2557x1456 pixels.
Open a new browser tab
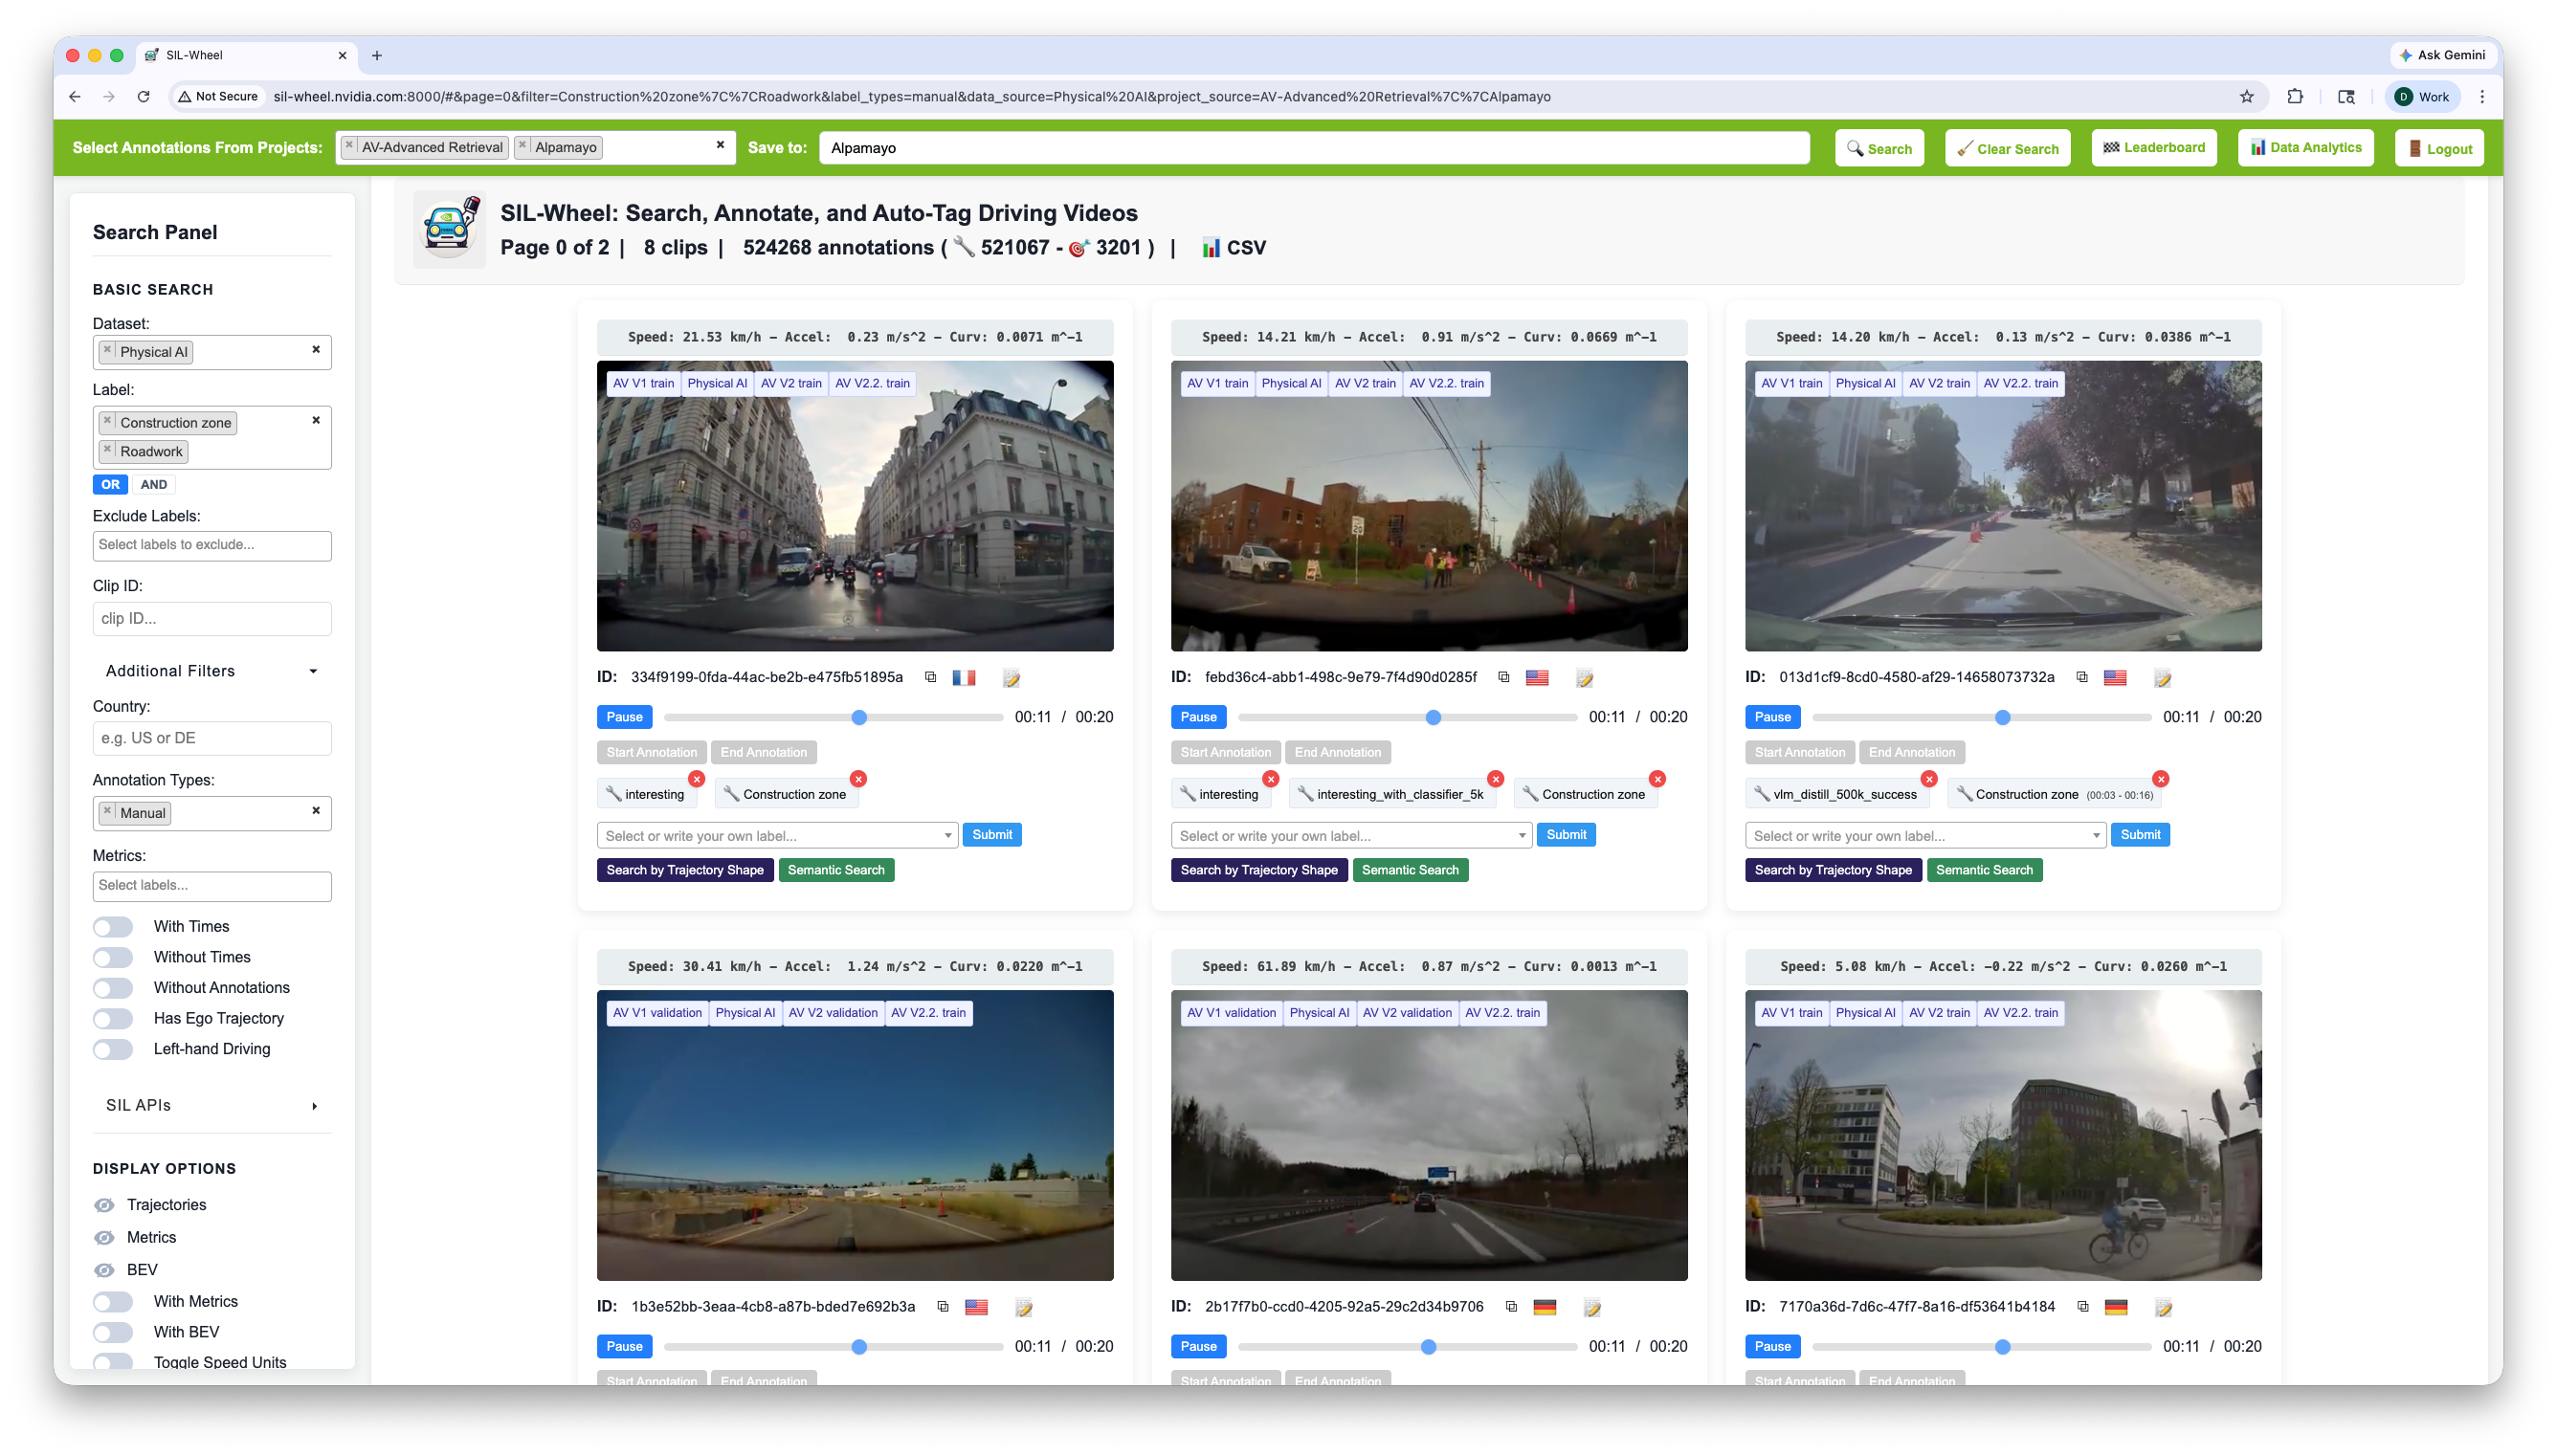click(377, 55)
